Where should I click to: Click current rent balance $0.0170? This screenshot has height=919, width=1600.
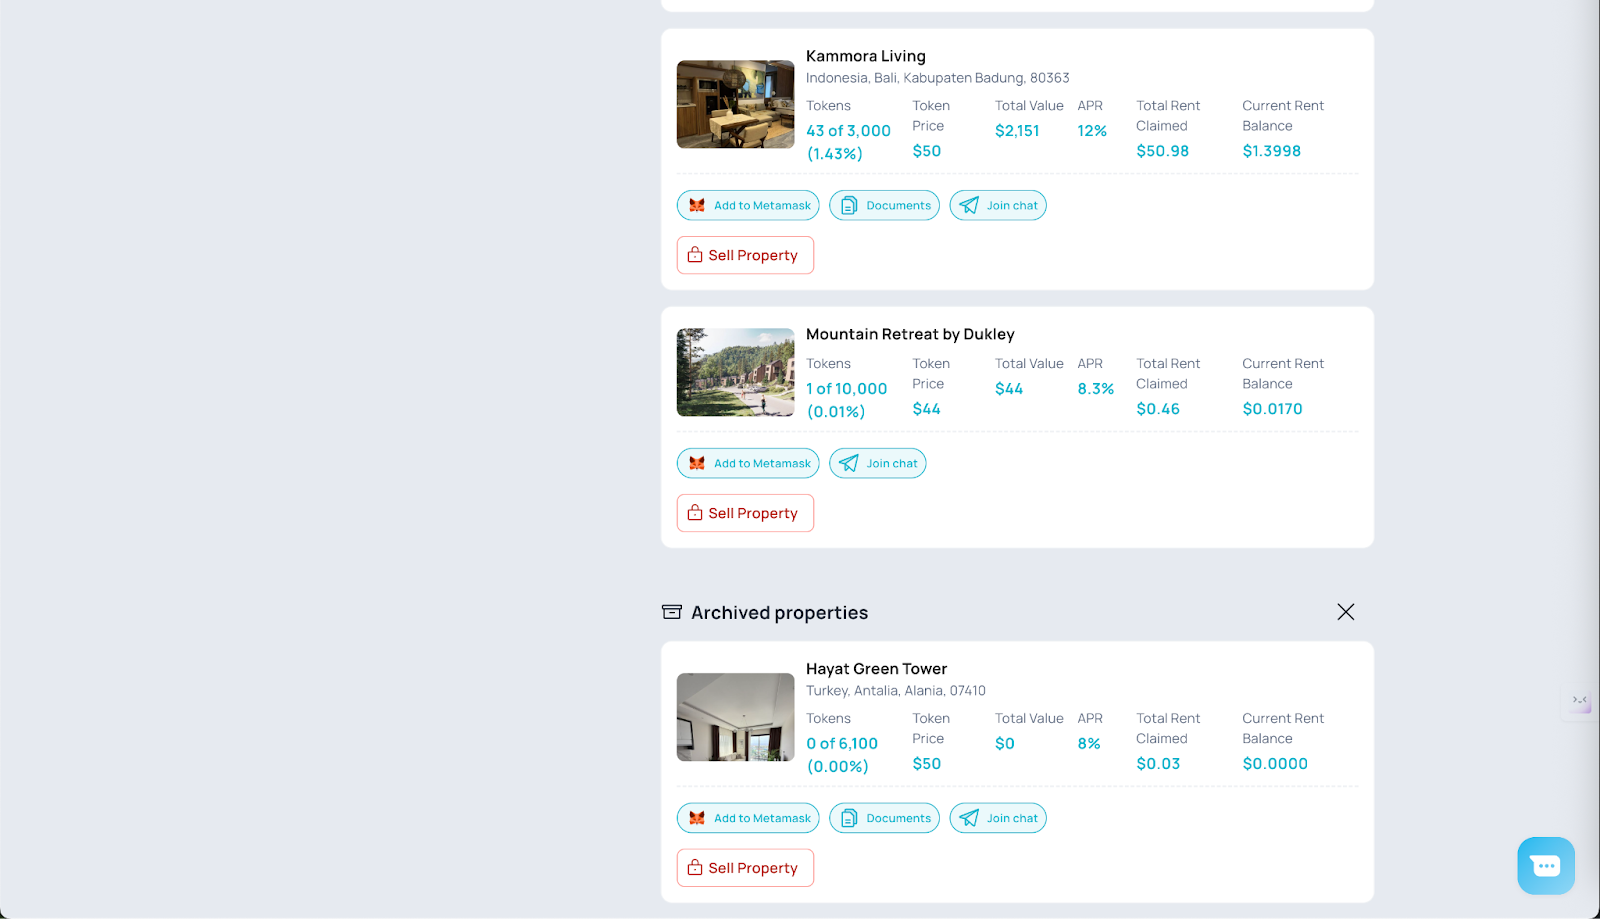pyautogui.click(x=1272, y=409)
